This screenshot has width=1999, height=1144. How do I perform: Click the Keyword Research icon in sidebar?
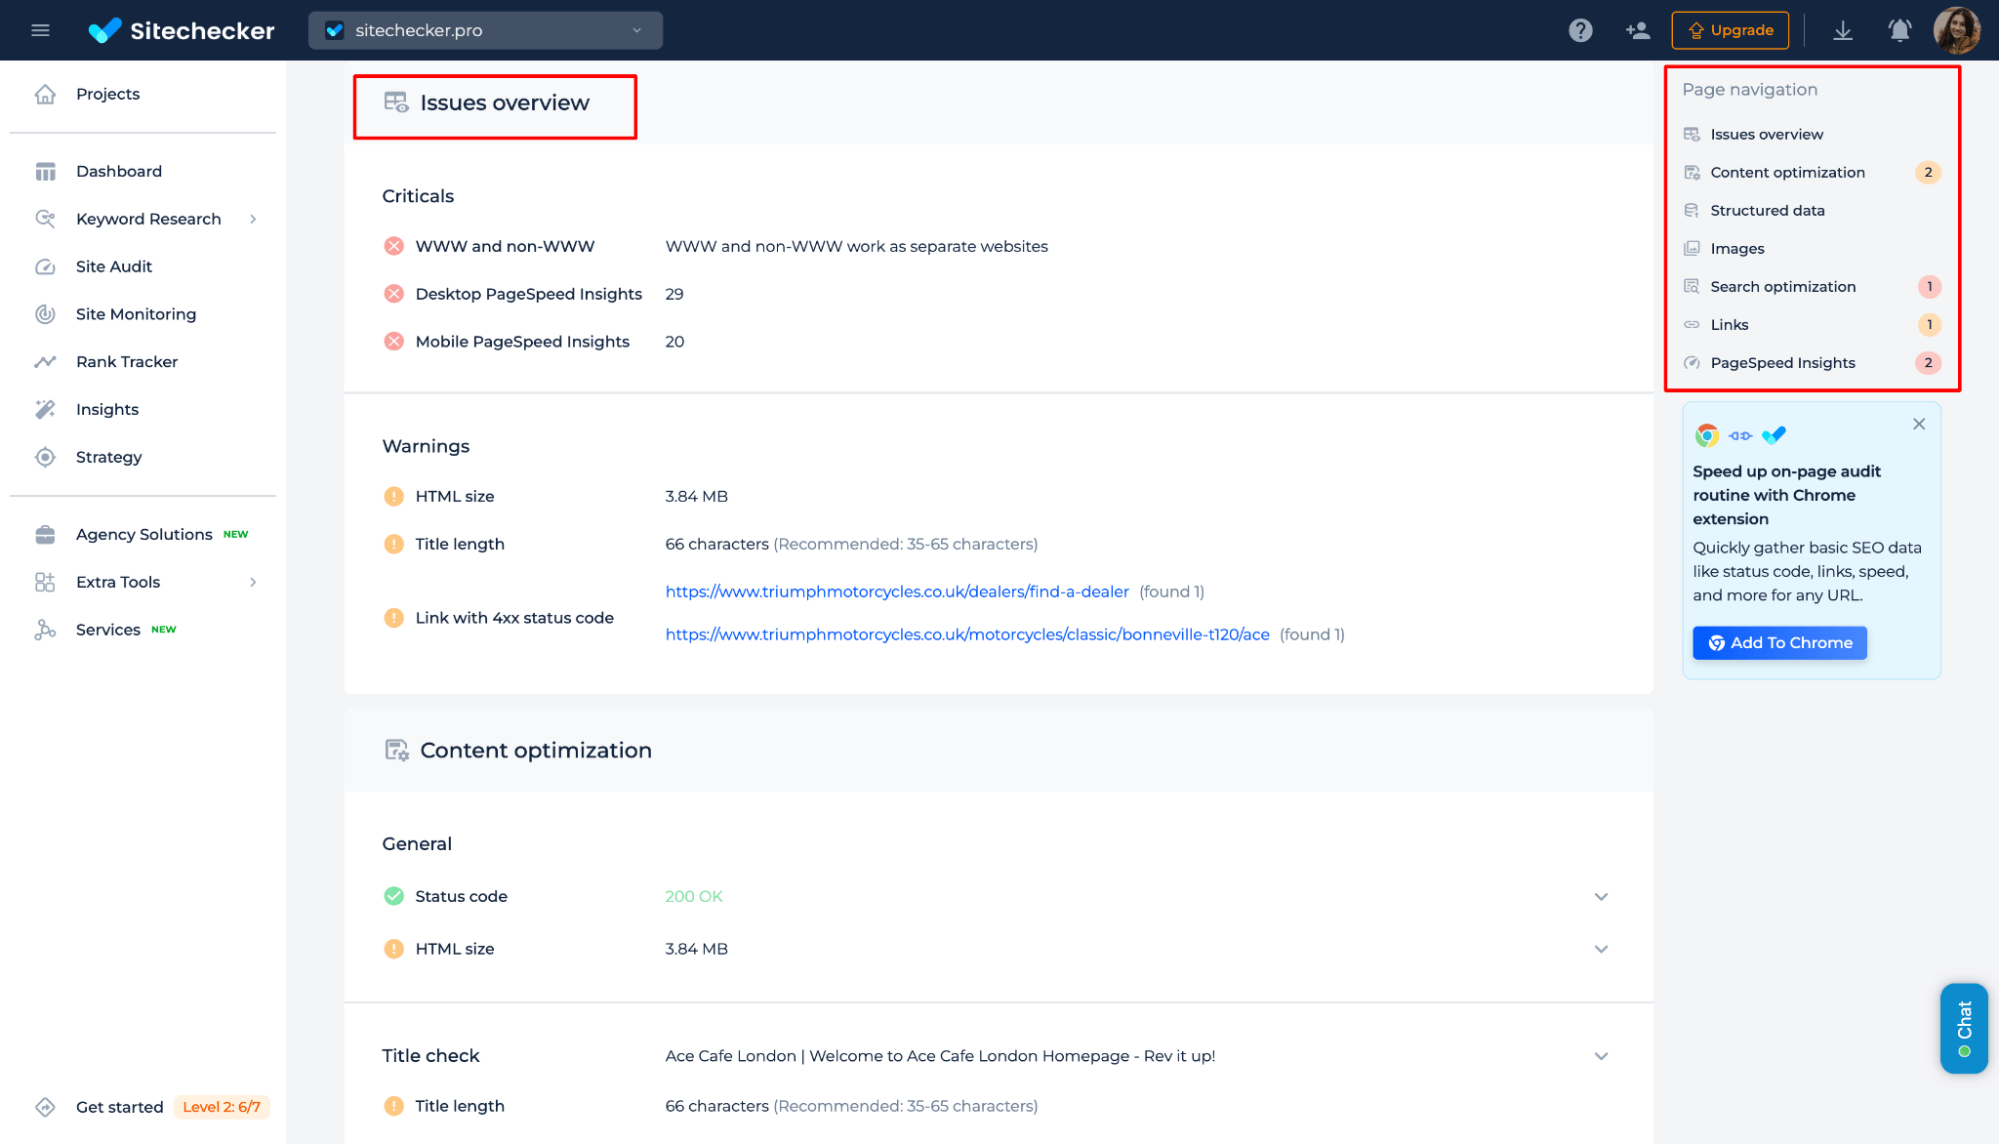tap(47, 218)
